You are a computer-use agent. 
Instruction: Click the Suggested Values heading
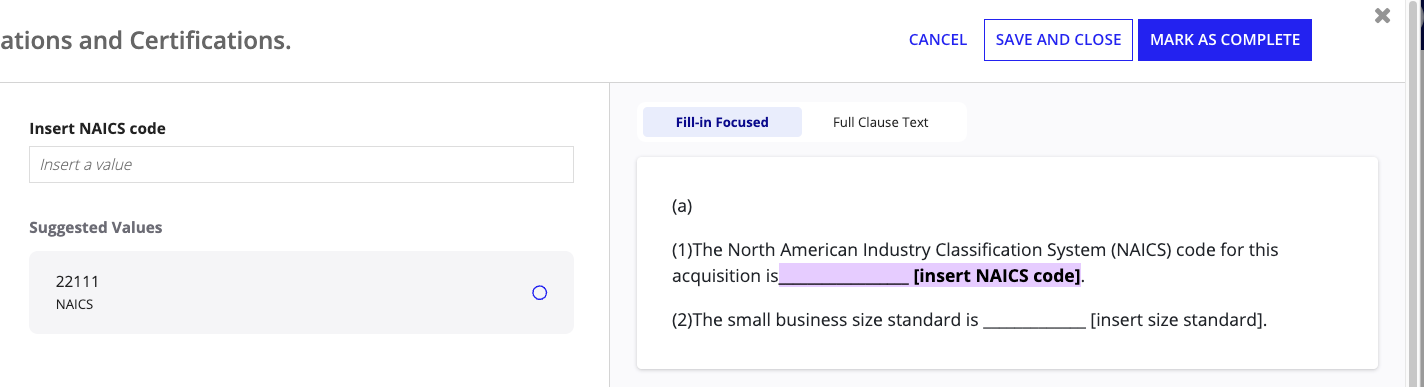click(x=96, y=227)
